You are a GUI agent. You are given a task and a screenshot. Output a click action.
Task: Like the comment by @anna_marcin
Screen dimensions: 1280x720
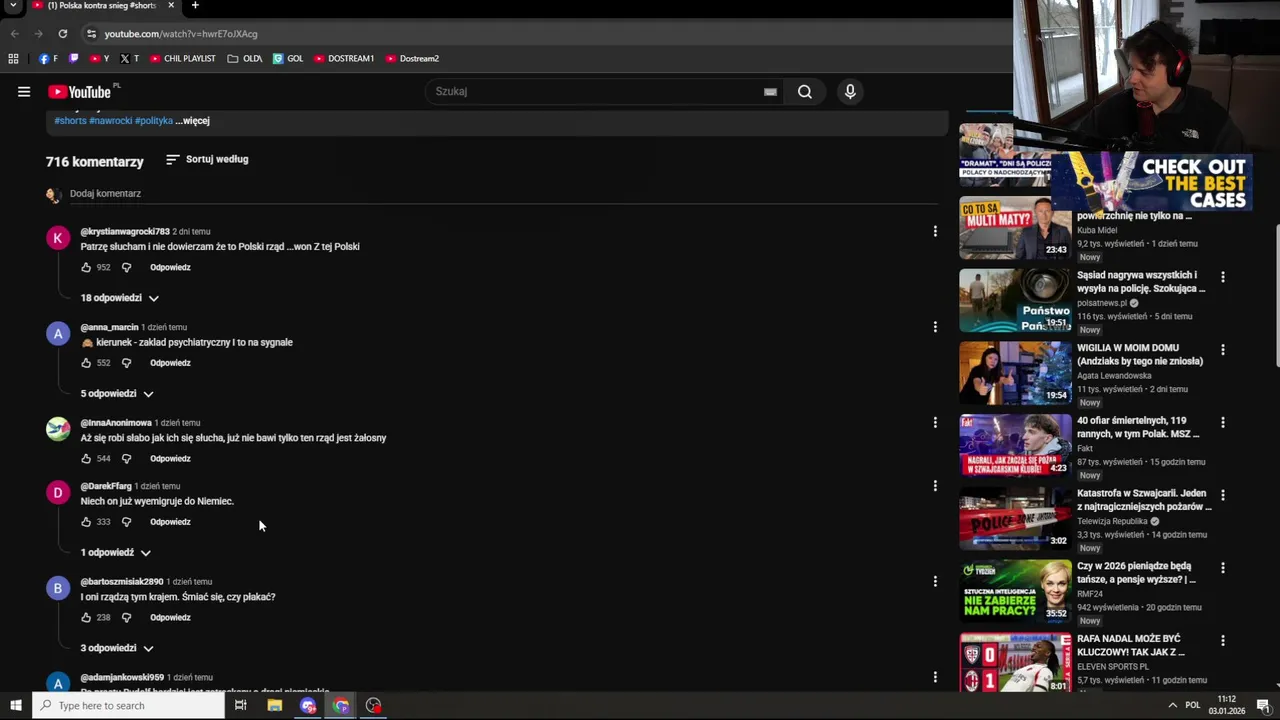click(x=86, y=363)
